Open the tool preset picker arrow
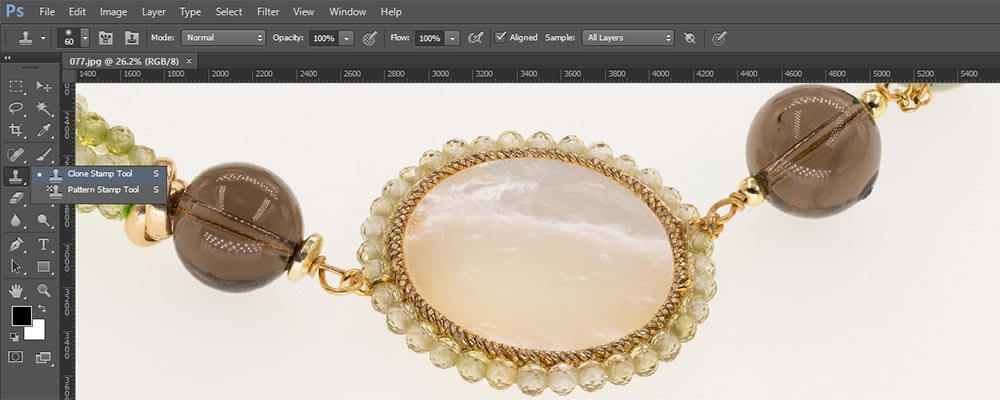 click(43, 38)
